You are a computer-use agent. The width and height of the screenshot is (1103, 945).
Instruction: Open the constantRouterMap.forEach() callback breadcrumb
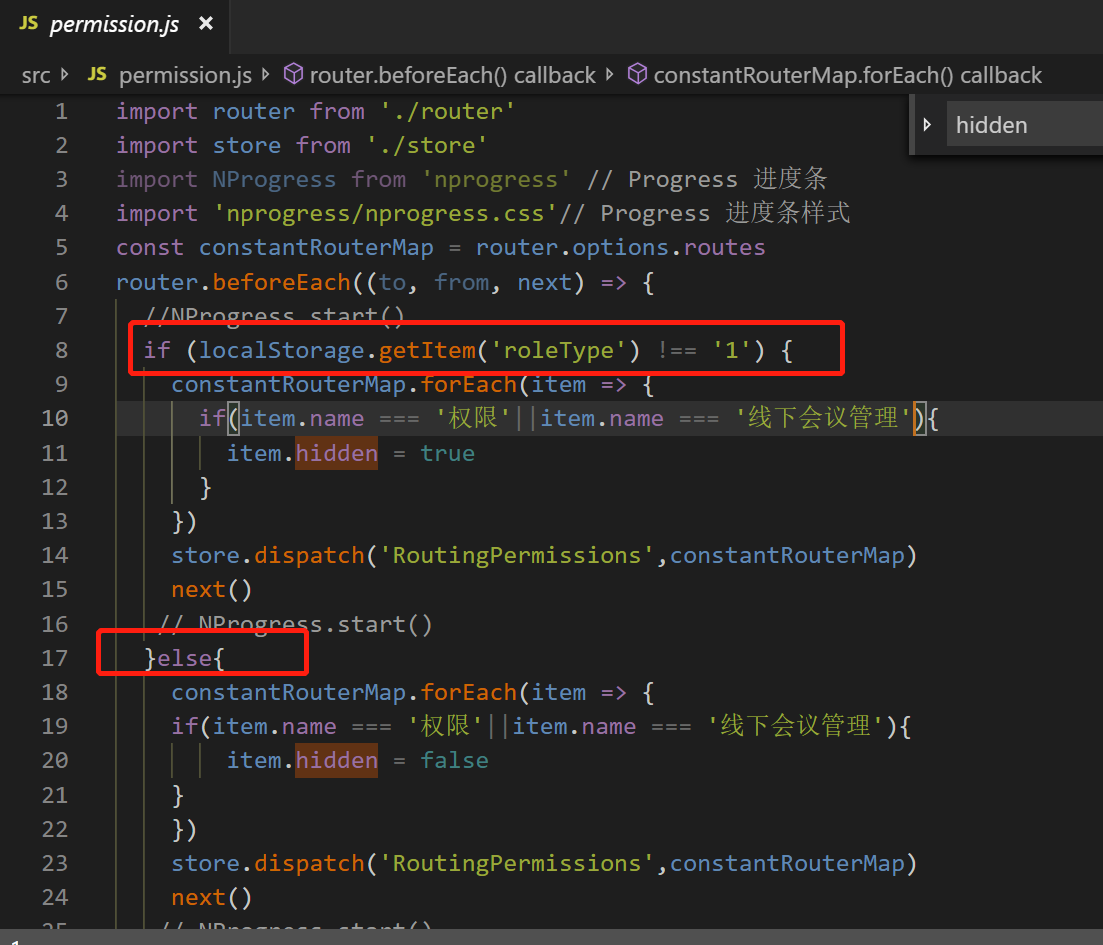848,75
